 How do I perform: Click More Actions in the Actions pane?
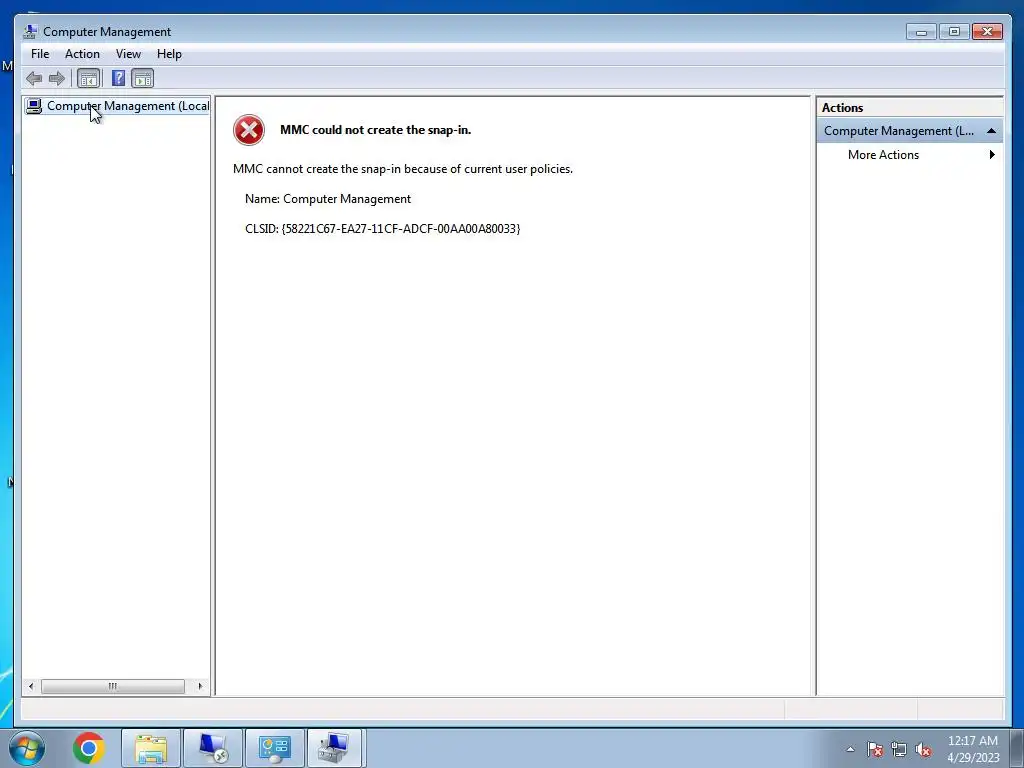click(x=883, y=155)
